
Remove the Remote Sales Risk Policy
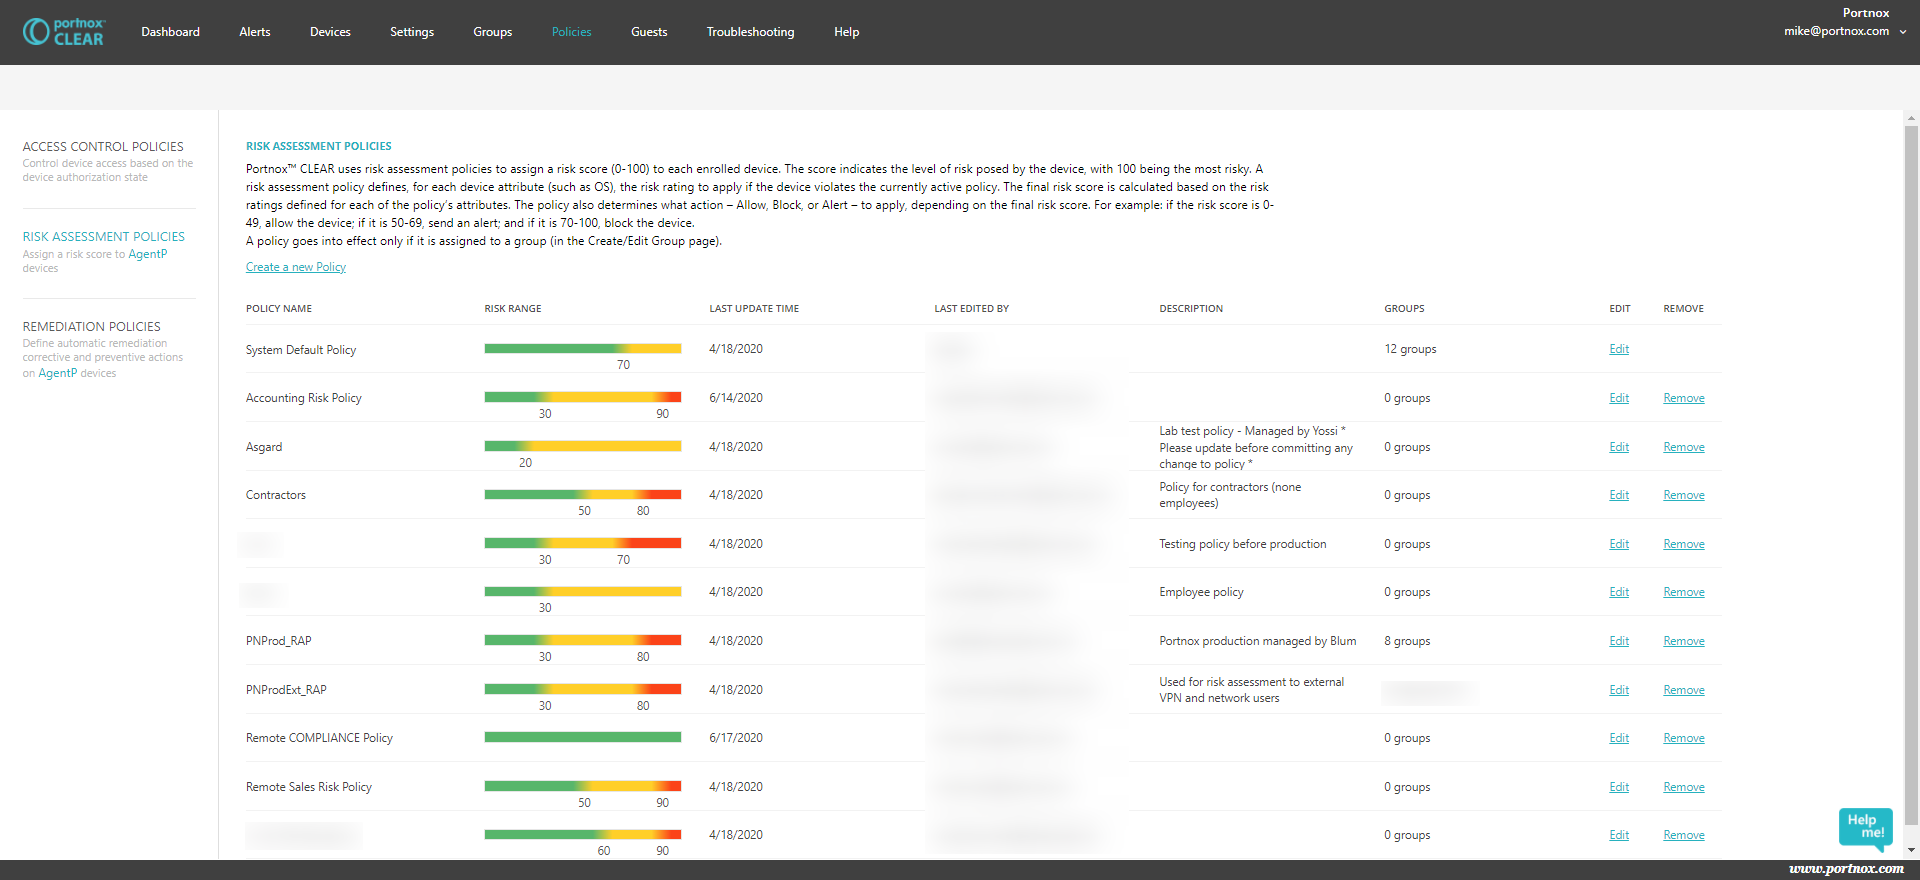click(1684, 787)
